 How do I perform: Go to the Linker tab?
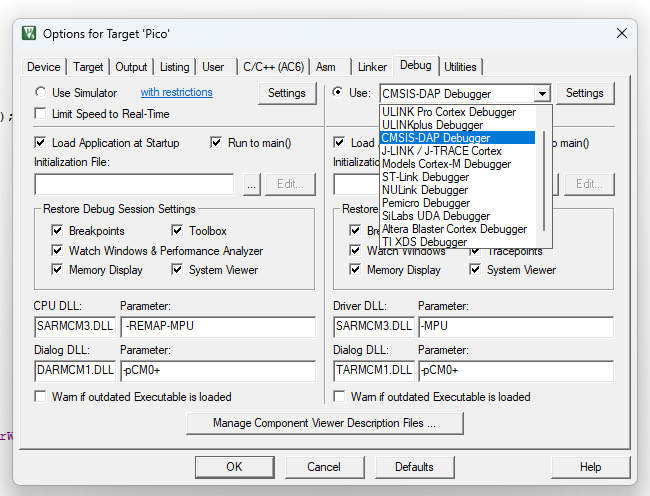click(372, 67)
